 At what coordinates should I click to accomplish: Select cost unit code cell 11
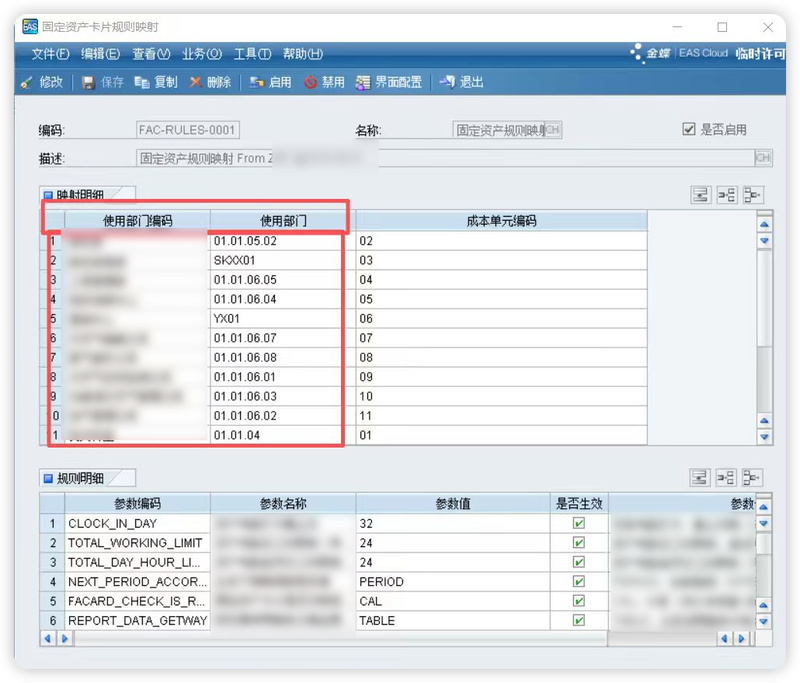[x=501, y=416]
